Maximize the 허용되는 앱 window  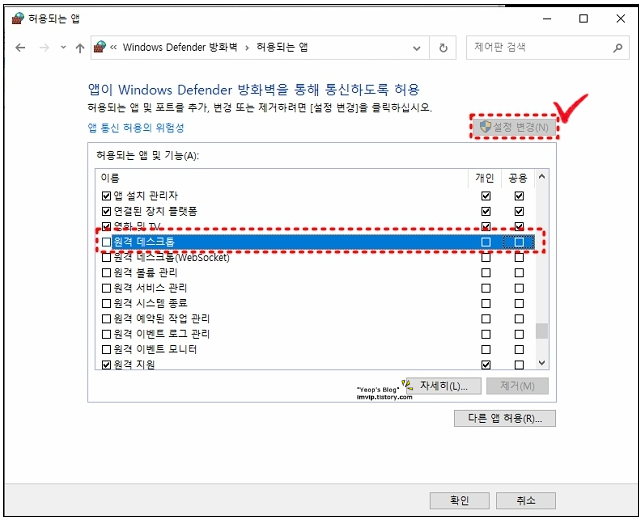(x=583, y=18)
